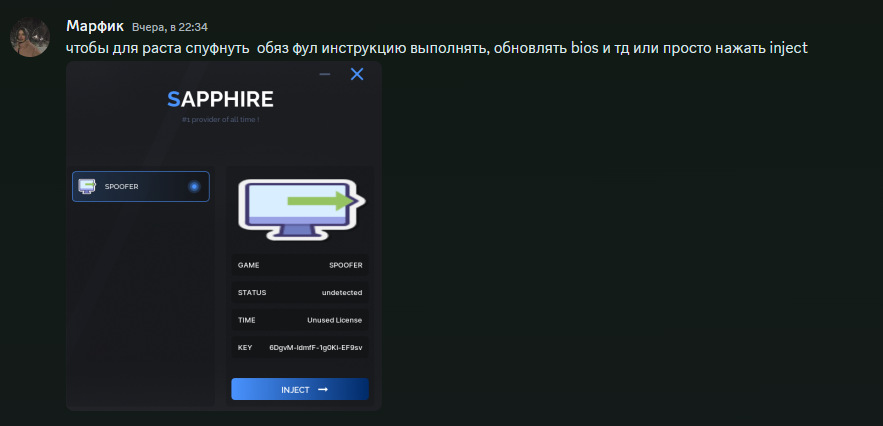Click the '#1 provider of all time' tagline
Image resolution: width=883 pixels, height=426 pixels.
[221, 119]
